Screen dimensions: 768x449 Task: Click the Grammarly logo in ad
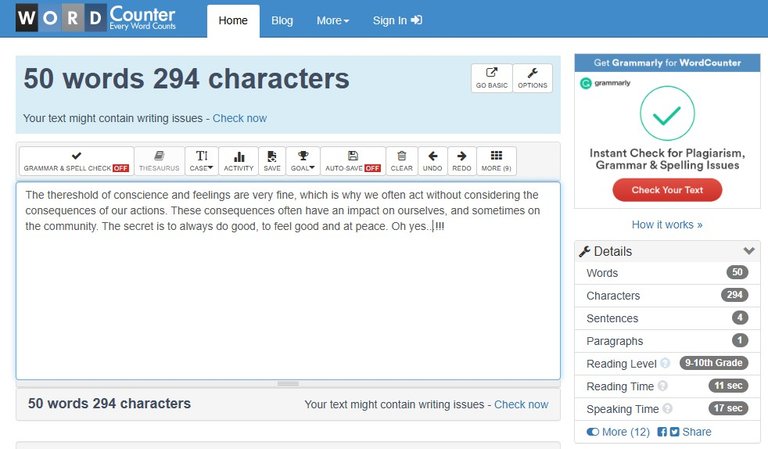(605, 83)
